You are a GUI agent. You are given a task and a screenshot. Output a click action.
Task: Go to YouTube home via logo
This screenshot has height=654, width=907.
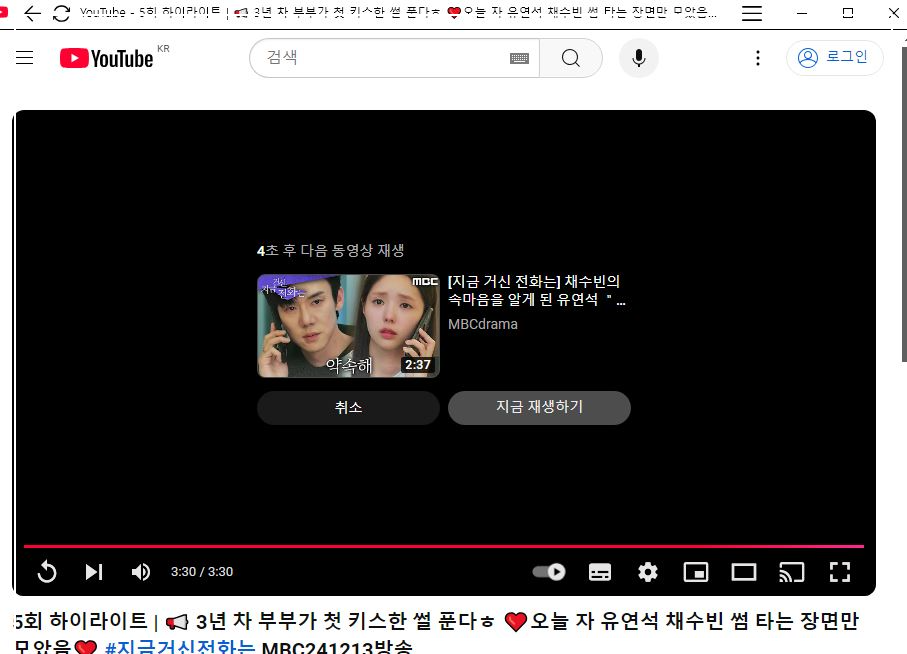pos(107,58)
